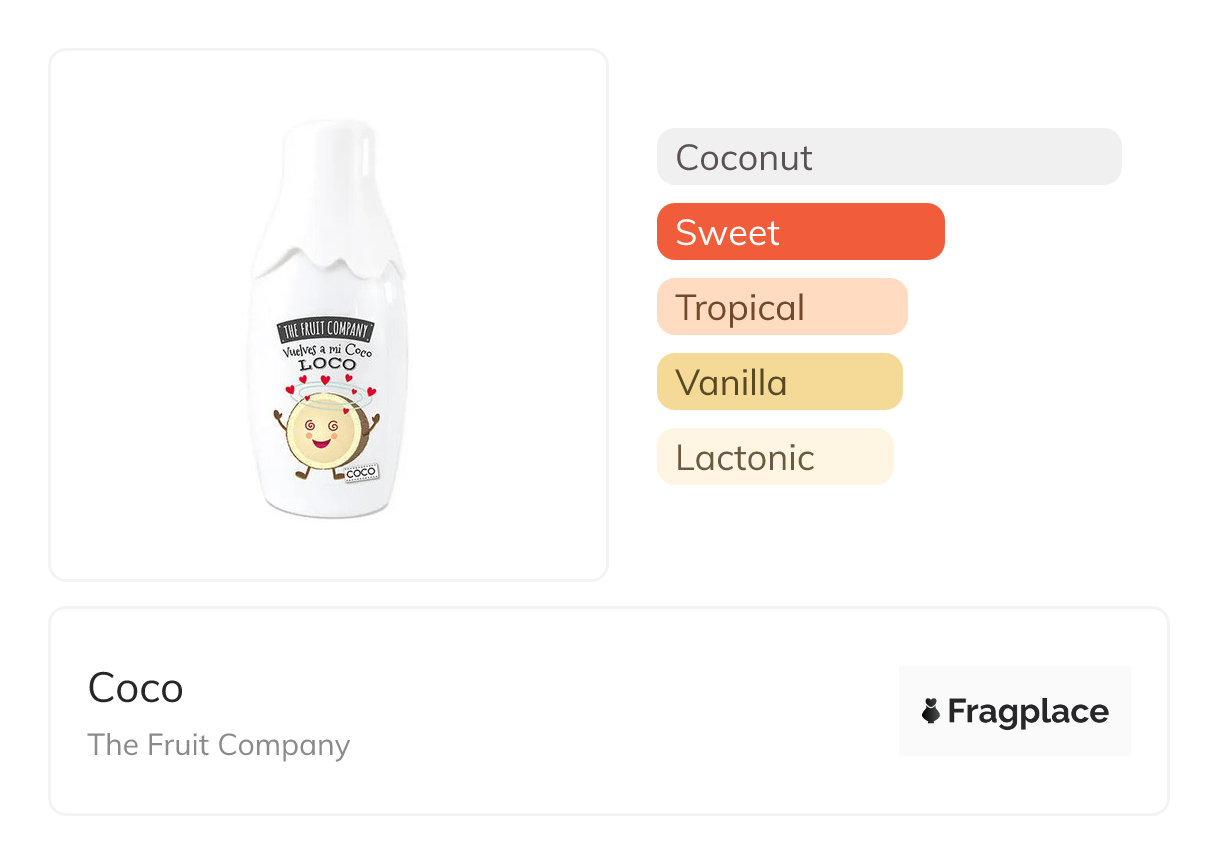Screen dimensions: 1218x864
Task: Click the small COCO tag on bottle
Action: 361,472
